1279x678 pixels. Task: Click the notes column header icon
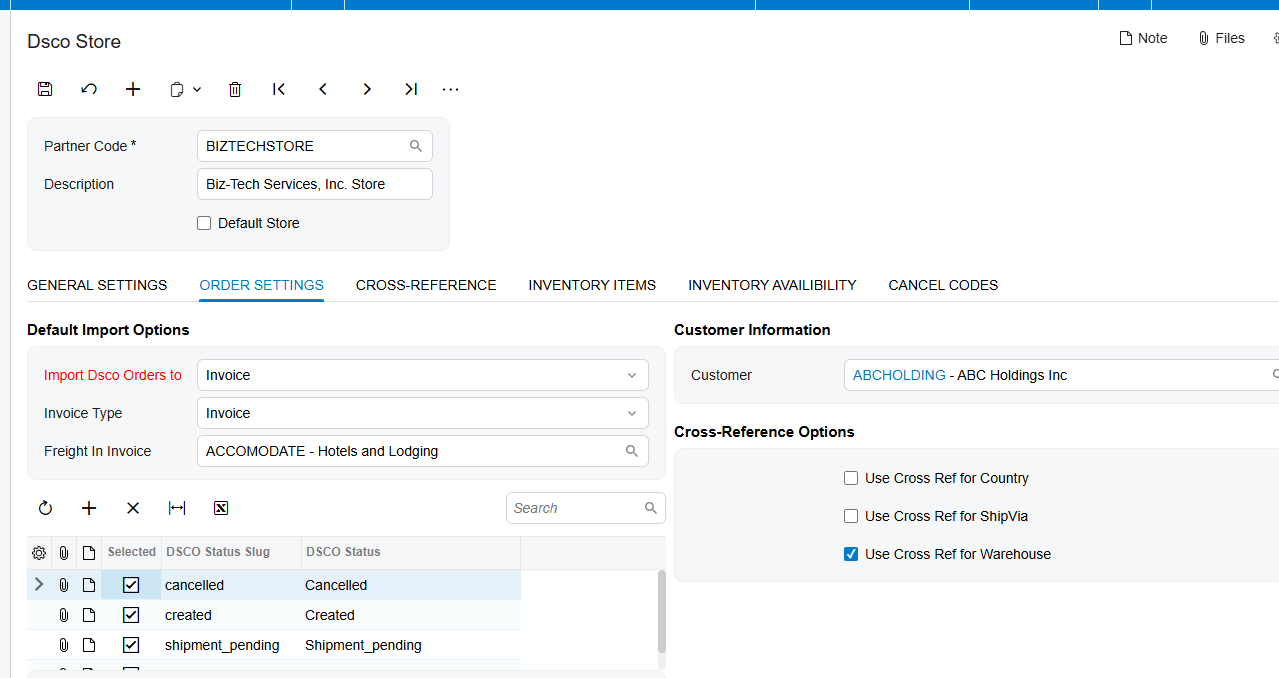pyautogui.click(x=89, y=552)
